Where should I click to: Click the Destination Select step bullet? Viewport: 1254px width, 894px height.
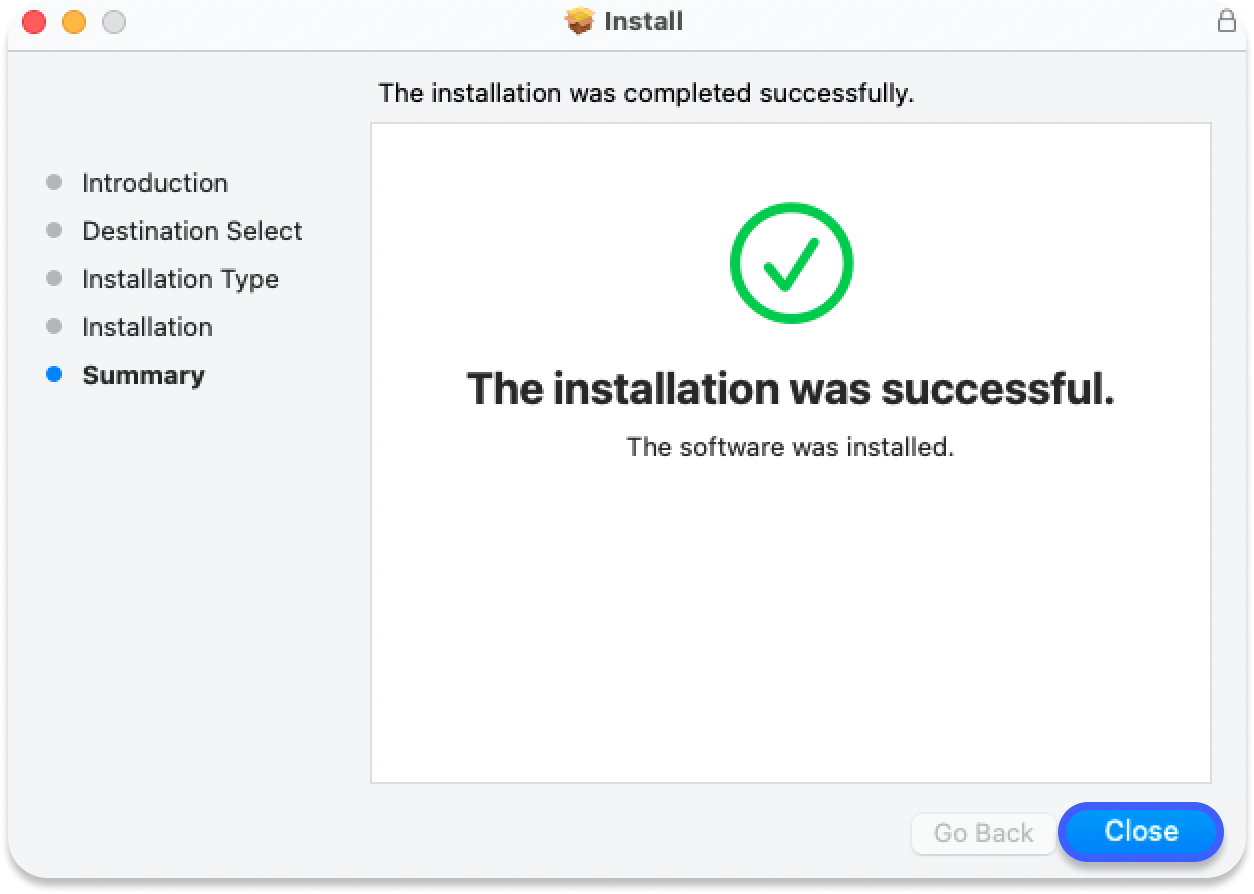[54, 230]
